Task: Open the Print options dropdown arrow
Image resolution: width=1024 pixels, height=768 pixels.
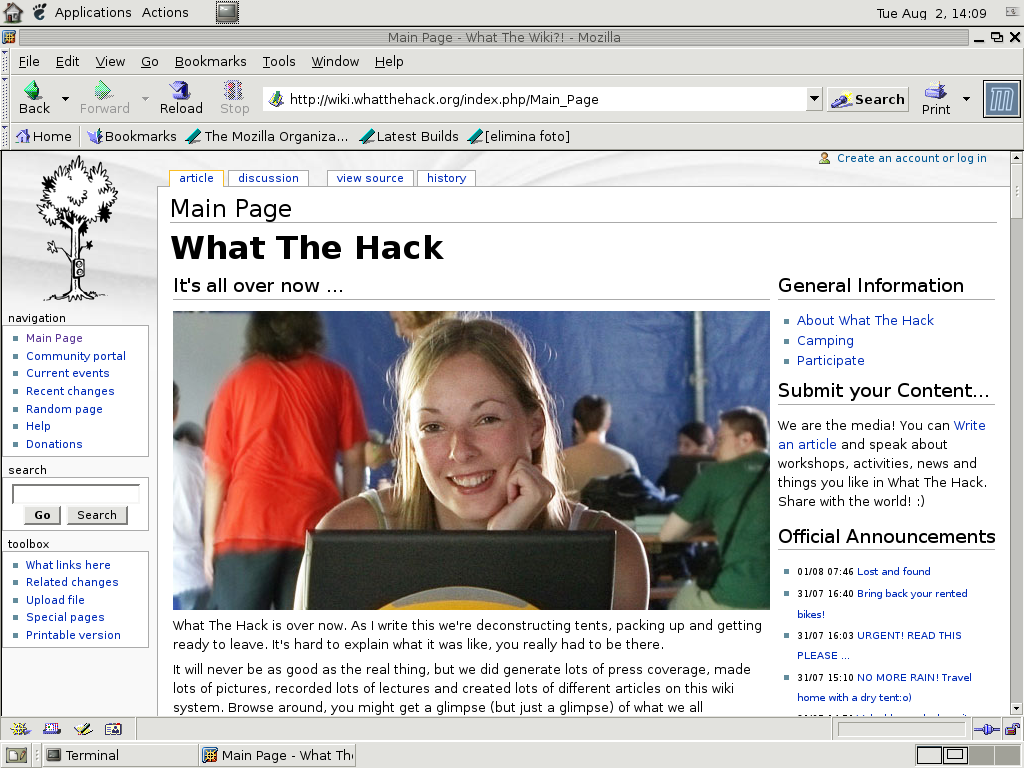Action: (967, 99)
